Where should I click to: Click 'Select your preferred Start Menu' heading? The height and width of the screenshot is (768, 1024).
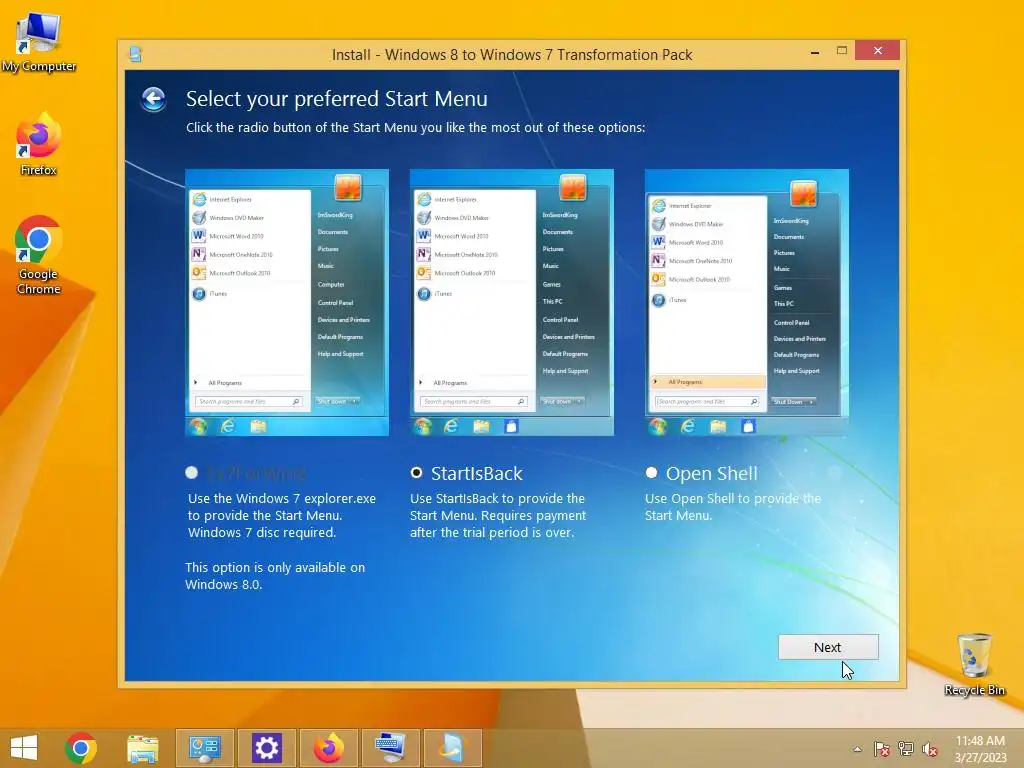(x=336, y=99)
